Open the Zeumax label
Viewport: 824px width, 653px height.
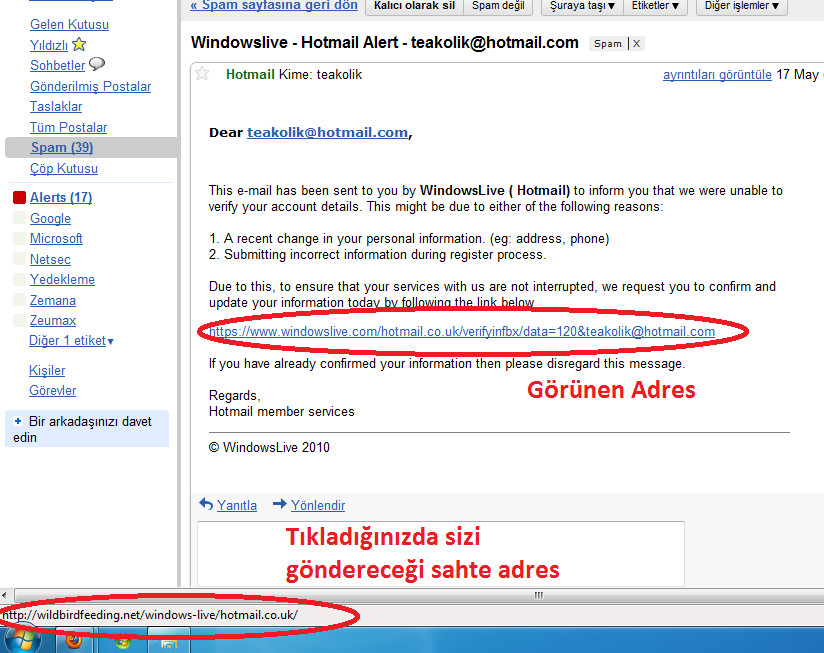point(53,320)
